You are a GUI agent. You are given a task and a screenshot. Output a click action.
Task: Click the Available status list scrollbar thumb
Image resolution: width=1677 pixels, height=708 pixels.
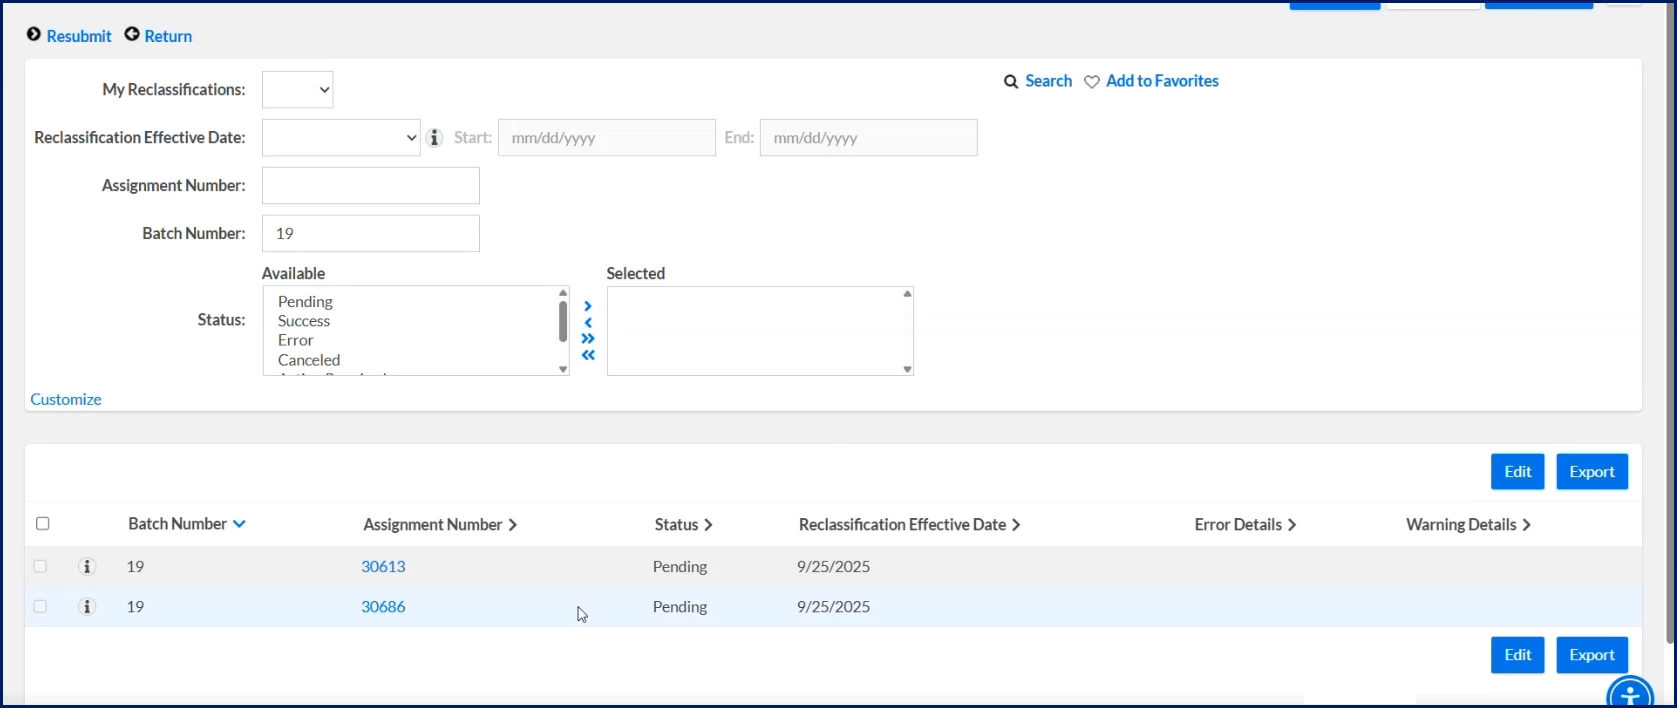click(563, 321)
